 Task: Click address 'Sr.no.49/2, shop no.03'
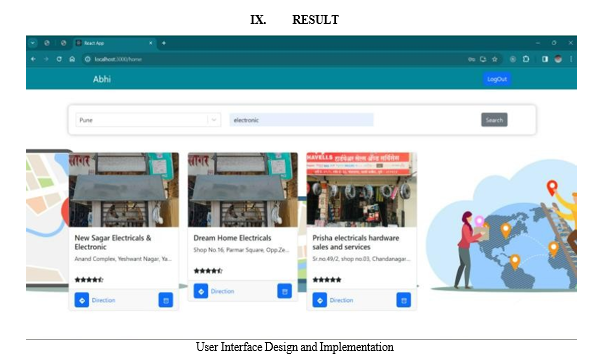pyautogui.click(x=361, y=259)
